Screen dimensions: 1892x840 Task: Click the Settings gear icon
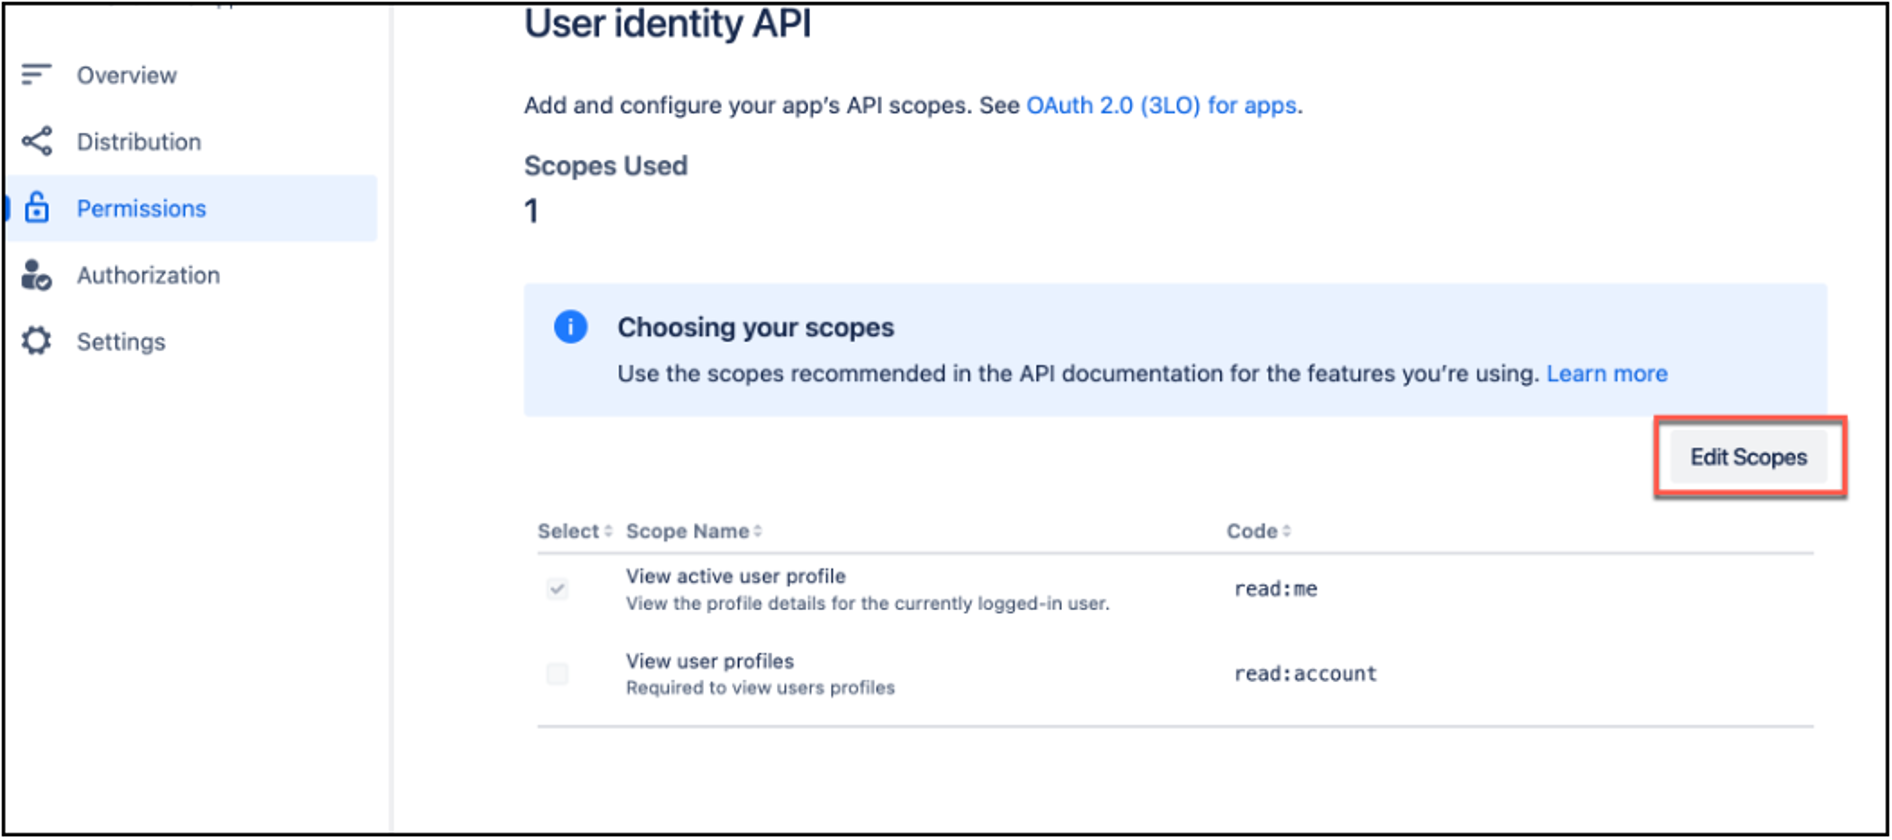tap(37, 341)
